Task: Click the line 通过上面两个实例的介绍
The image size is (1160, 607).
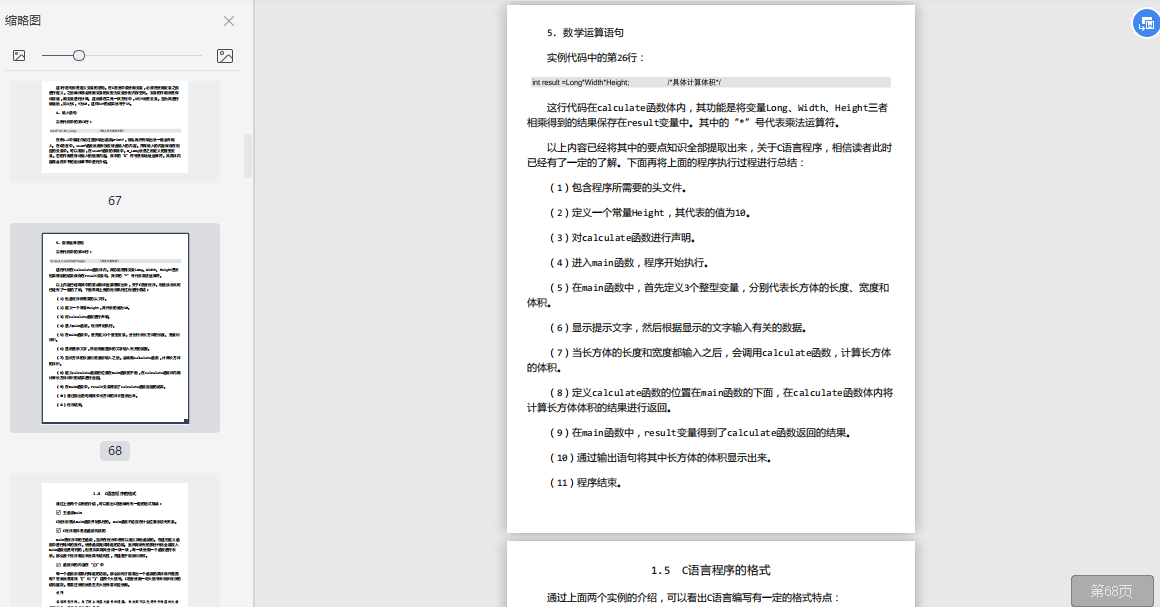Action: click(693, 598)
